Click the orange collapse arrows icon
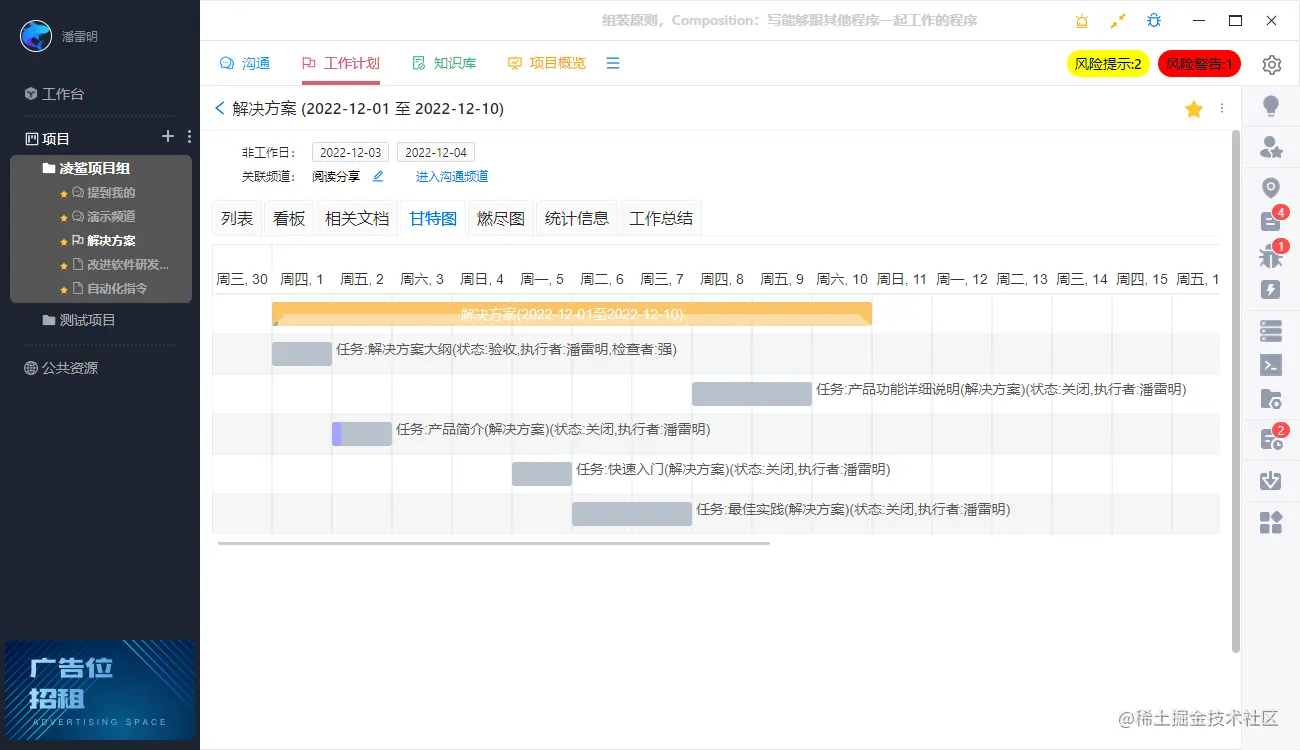1300x750 pixels. coord(1118,20)
